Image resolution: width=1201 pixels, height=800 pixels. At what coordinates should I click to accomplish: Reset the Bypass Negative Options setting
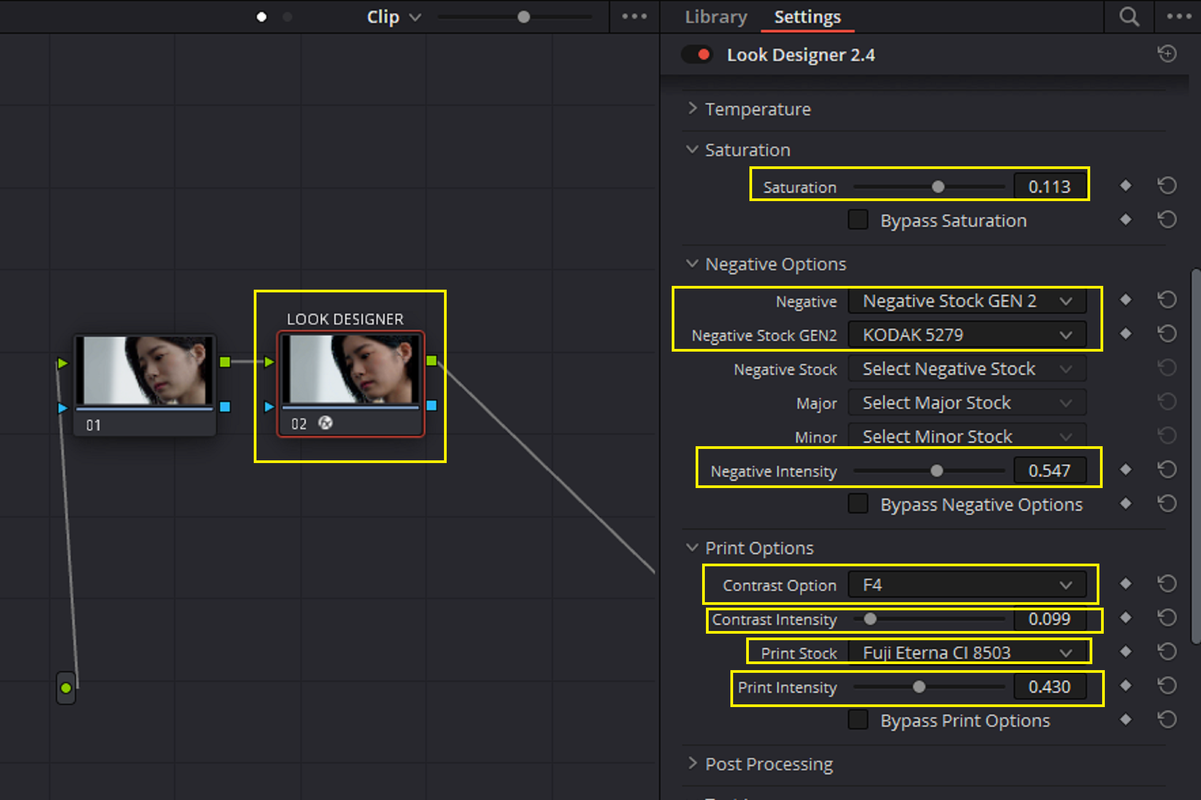(1166, 504)
